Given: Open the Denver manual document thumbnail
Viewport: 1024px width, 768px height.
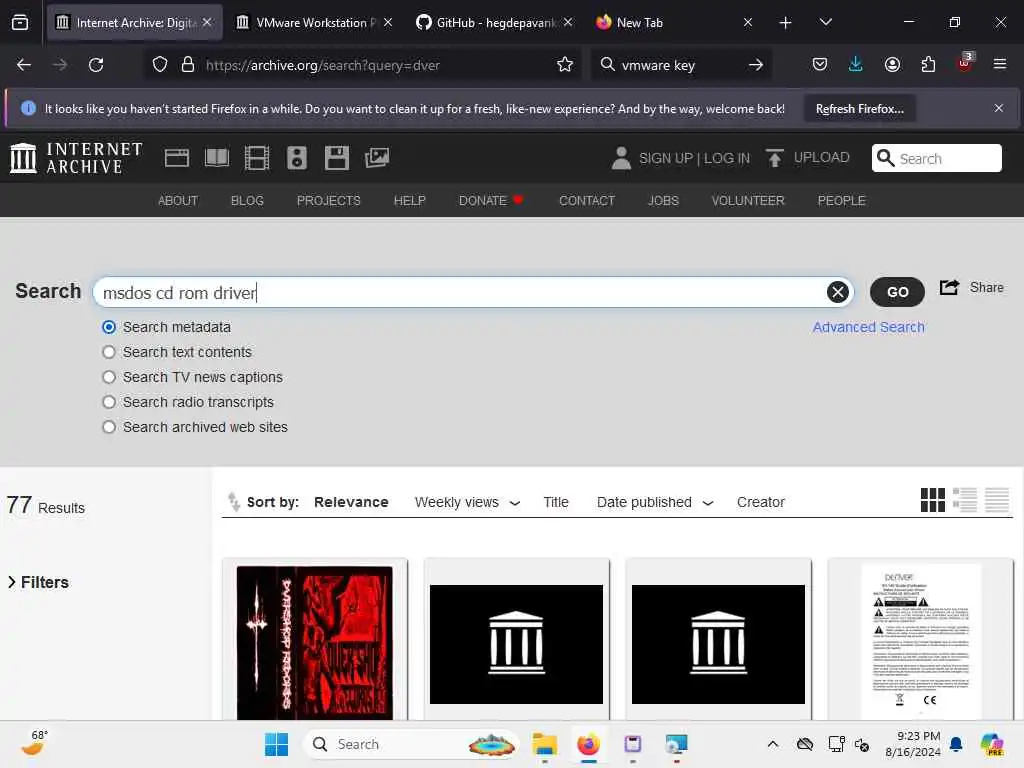Looking at the screenshot, I should 921,643.
